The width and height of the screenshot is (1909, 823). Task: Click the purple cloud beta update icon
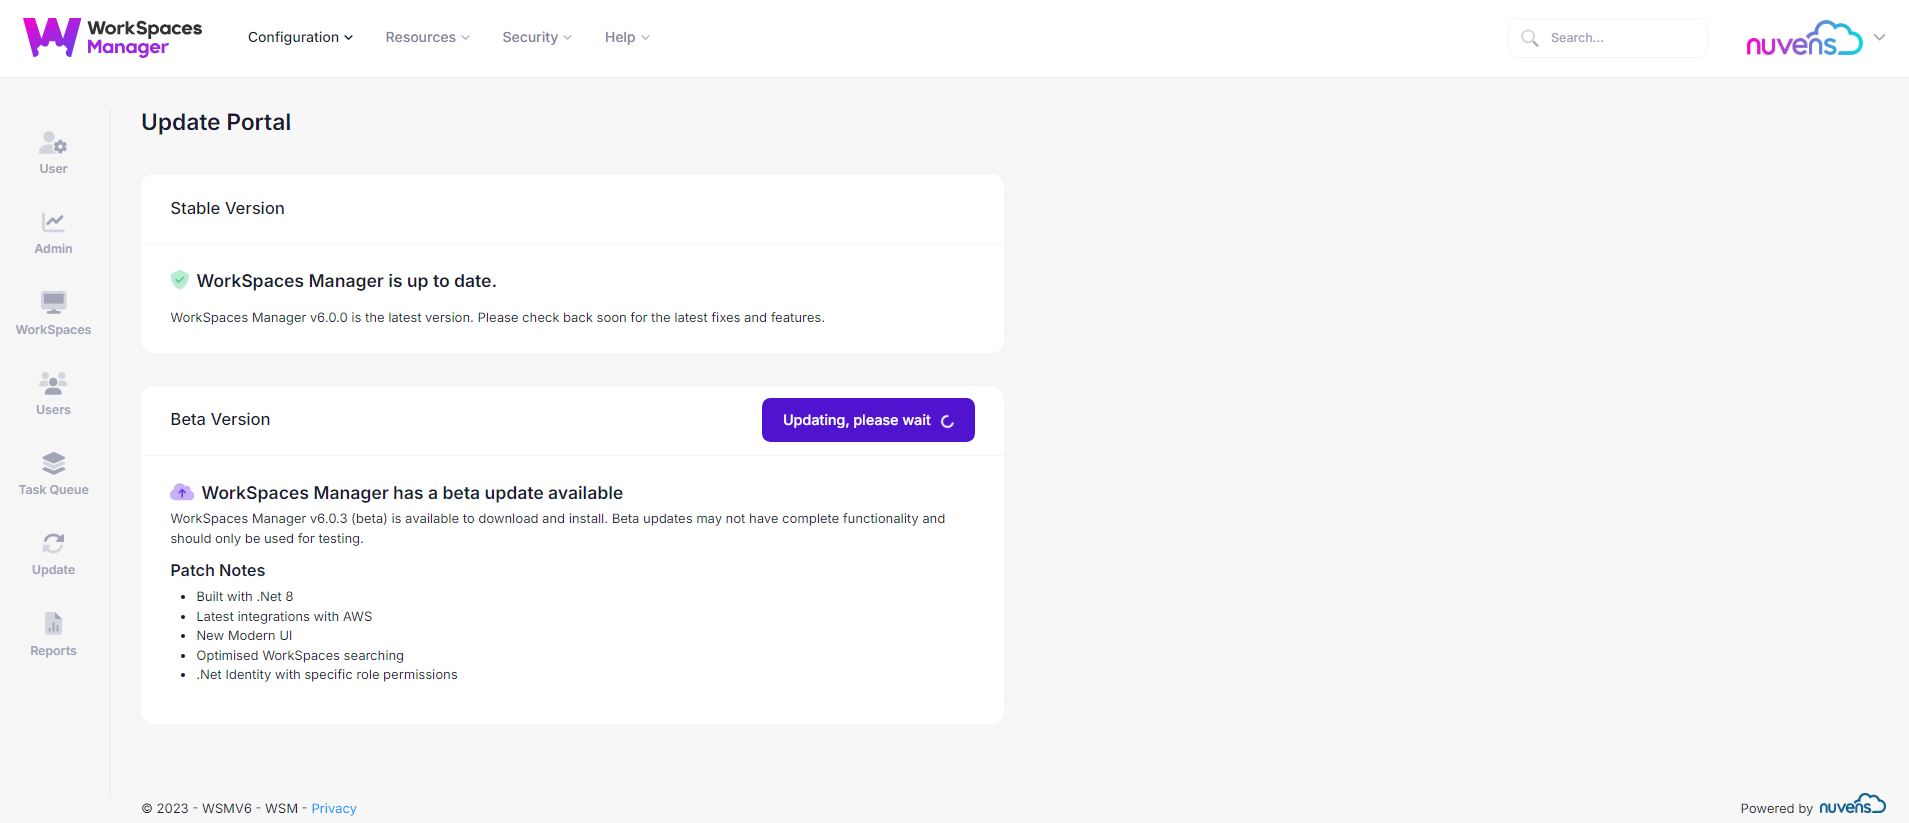coord(182,492)
